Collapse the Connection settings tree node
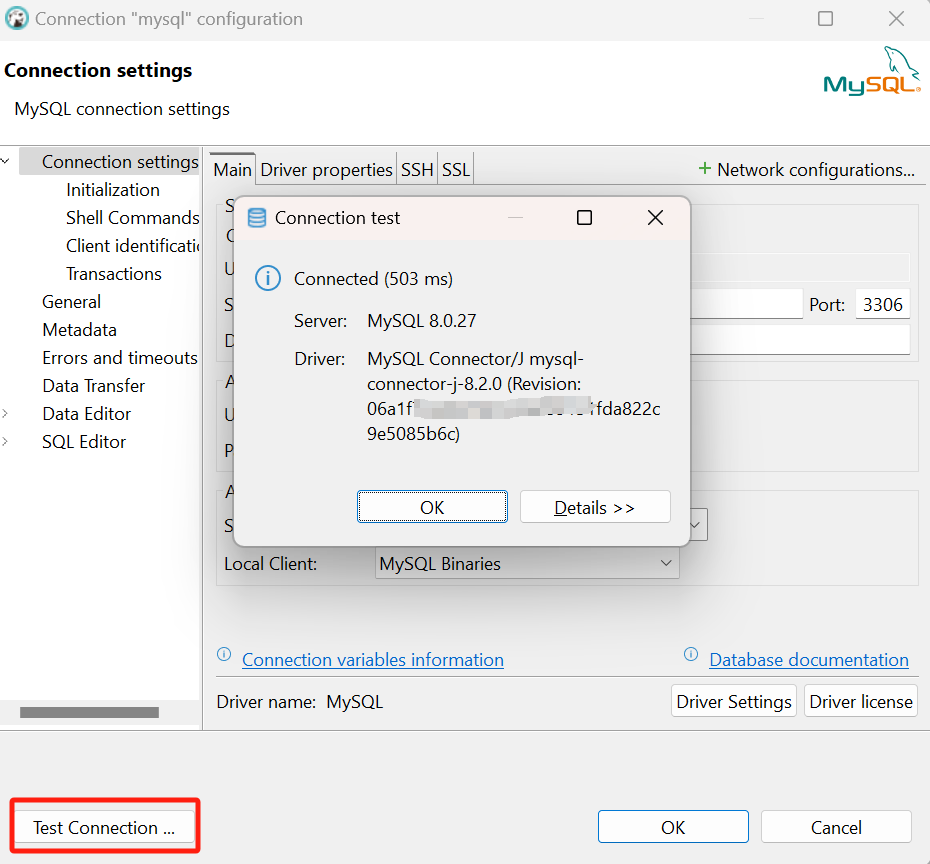This screenshot has width=930, height=864. (x=5, y=161)
